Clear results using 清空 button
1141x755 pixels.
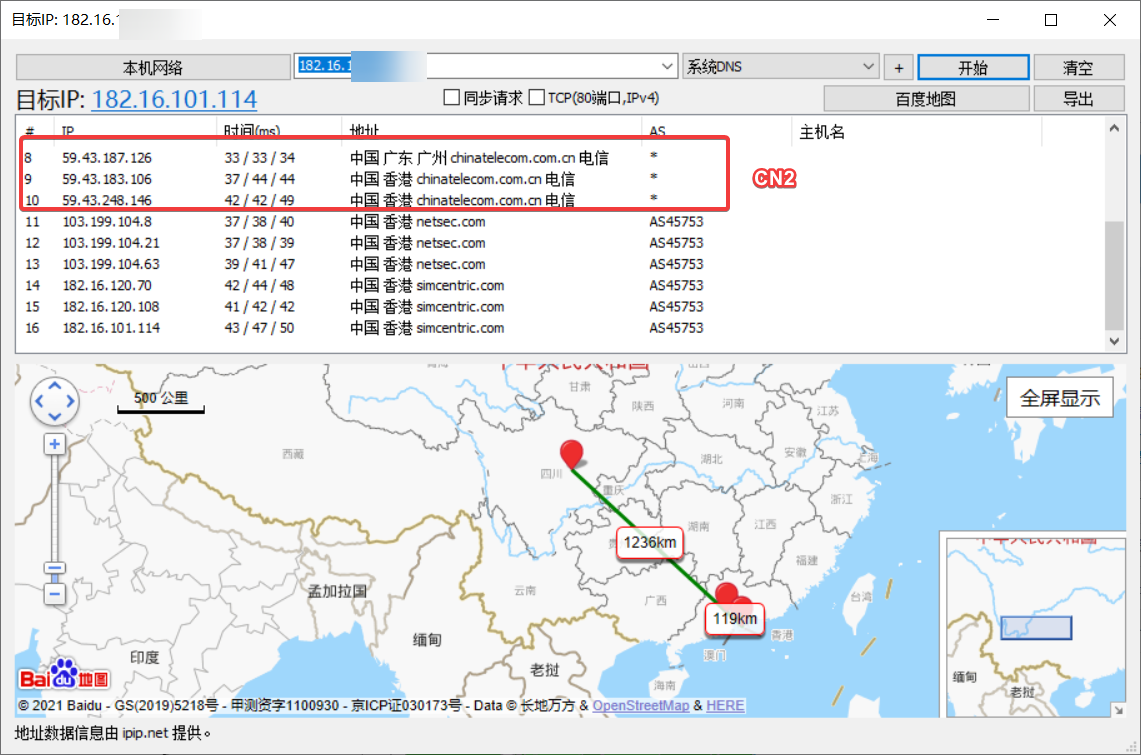coord(1079,66)
